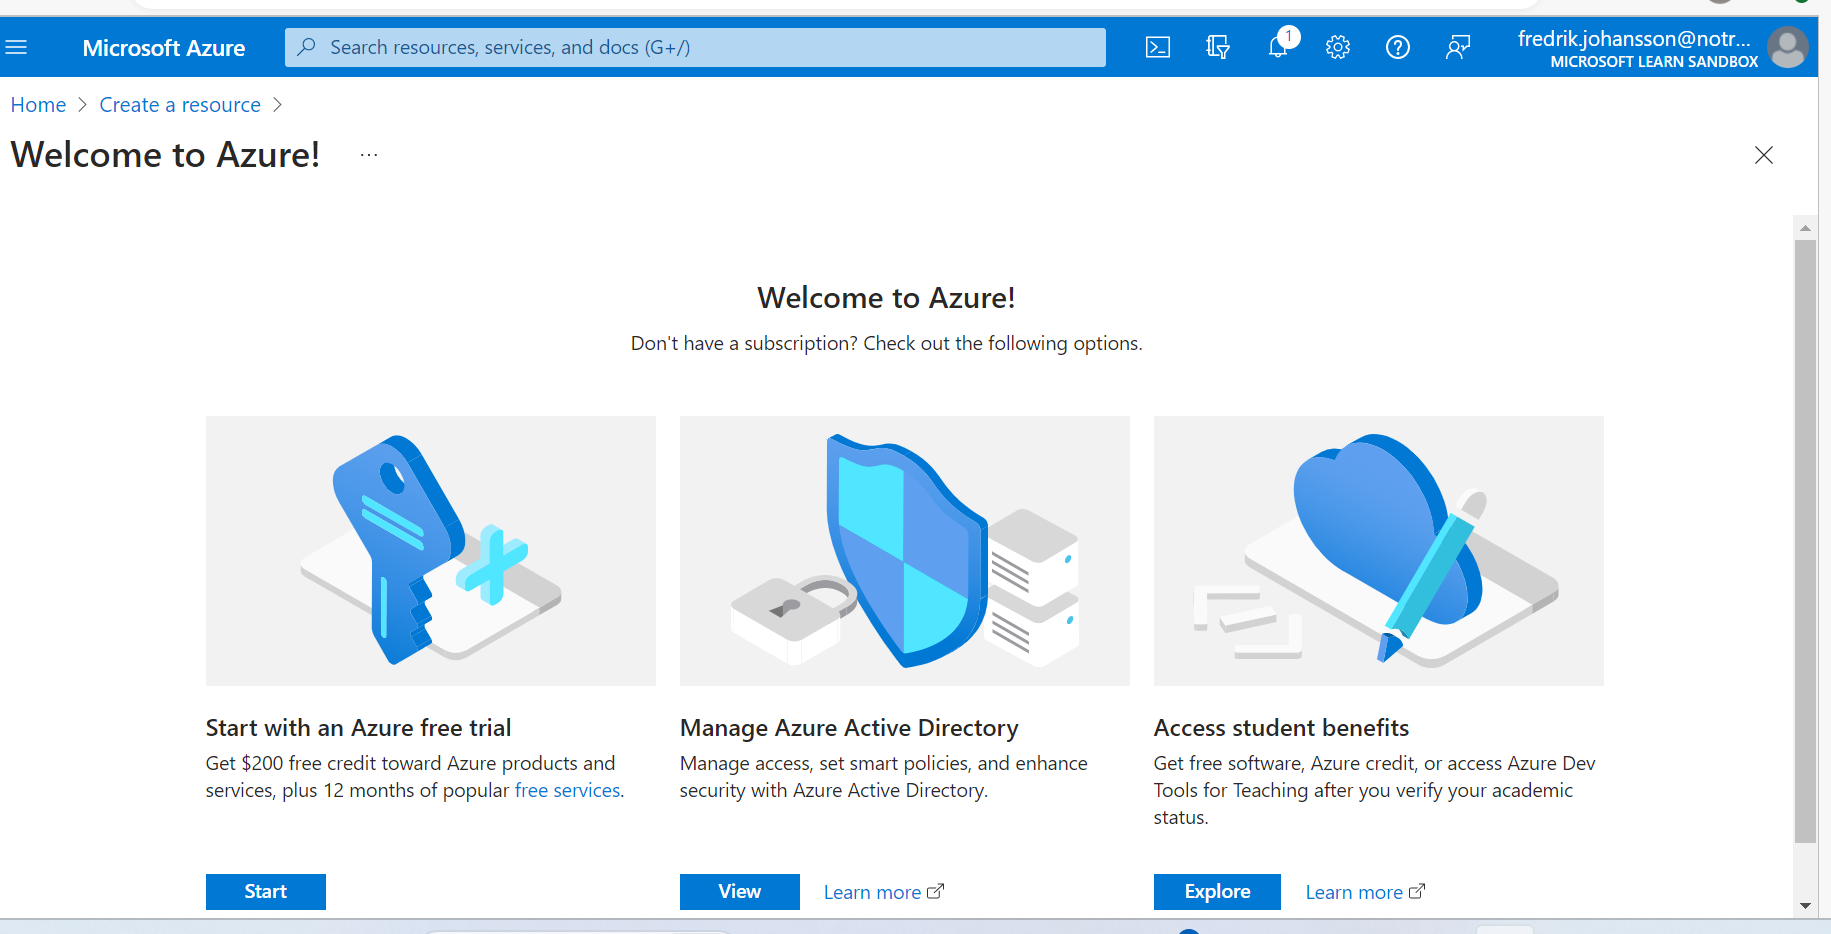Click Start for Azure free trial
This screenshot has width=1831, height=934.
pos(266,892)
